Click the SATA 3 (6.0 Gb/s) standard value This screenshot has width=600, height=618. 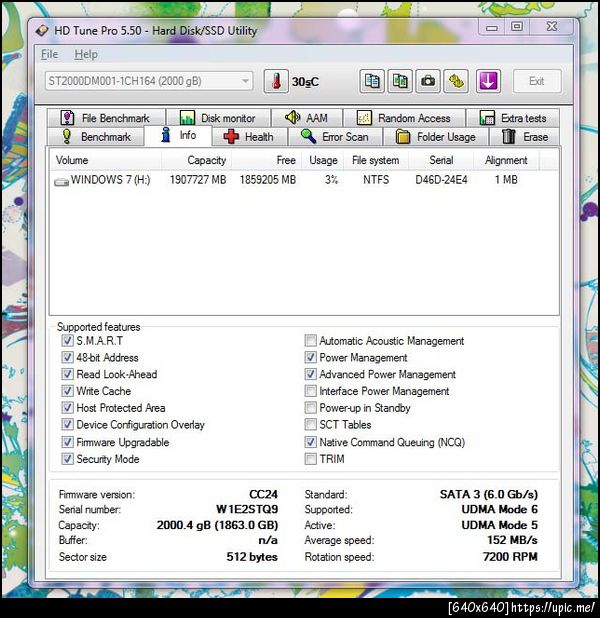[489, 494]
